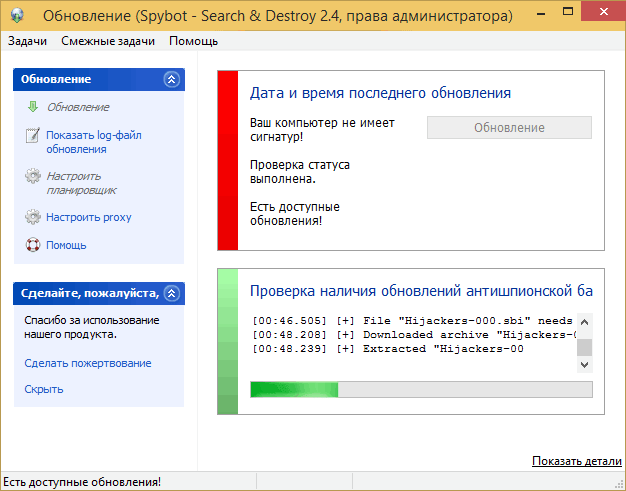
Task: Click the Spybot globe icon in title bar
Action: pos(17,15)
